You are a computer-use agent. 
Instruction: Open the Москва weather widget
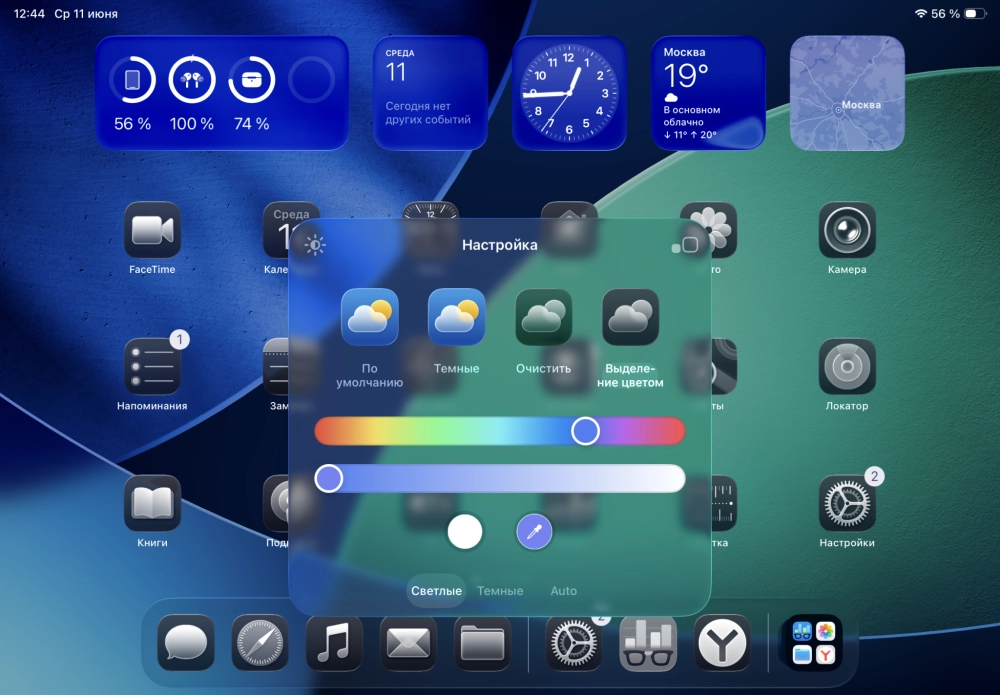[x=708, y=93]
